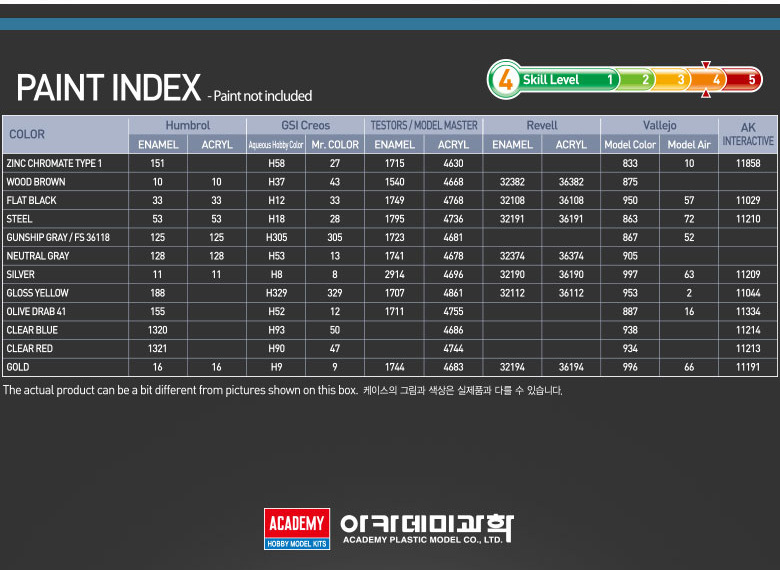Click the 'actual product can be different' disclaimer
This screenshot has width=780, height=570.
pyautogui.click(x=181, y=390)
